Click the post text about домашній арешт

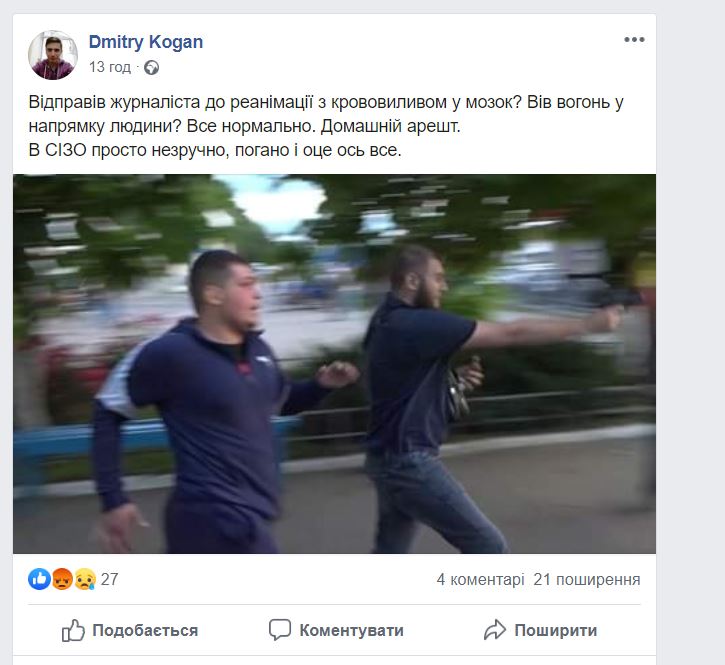[x=245, y=126]
